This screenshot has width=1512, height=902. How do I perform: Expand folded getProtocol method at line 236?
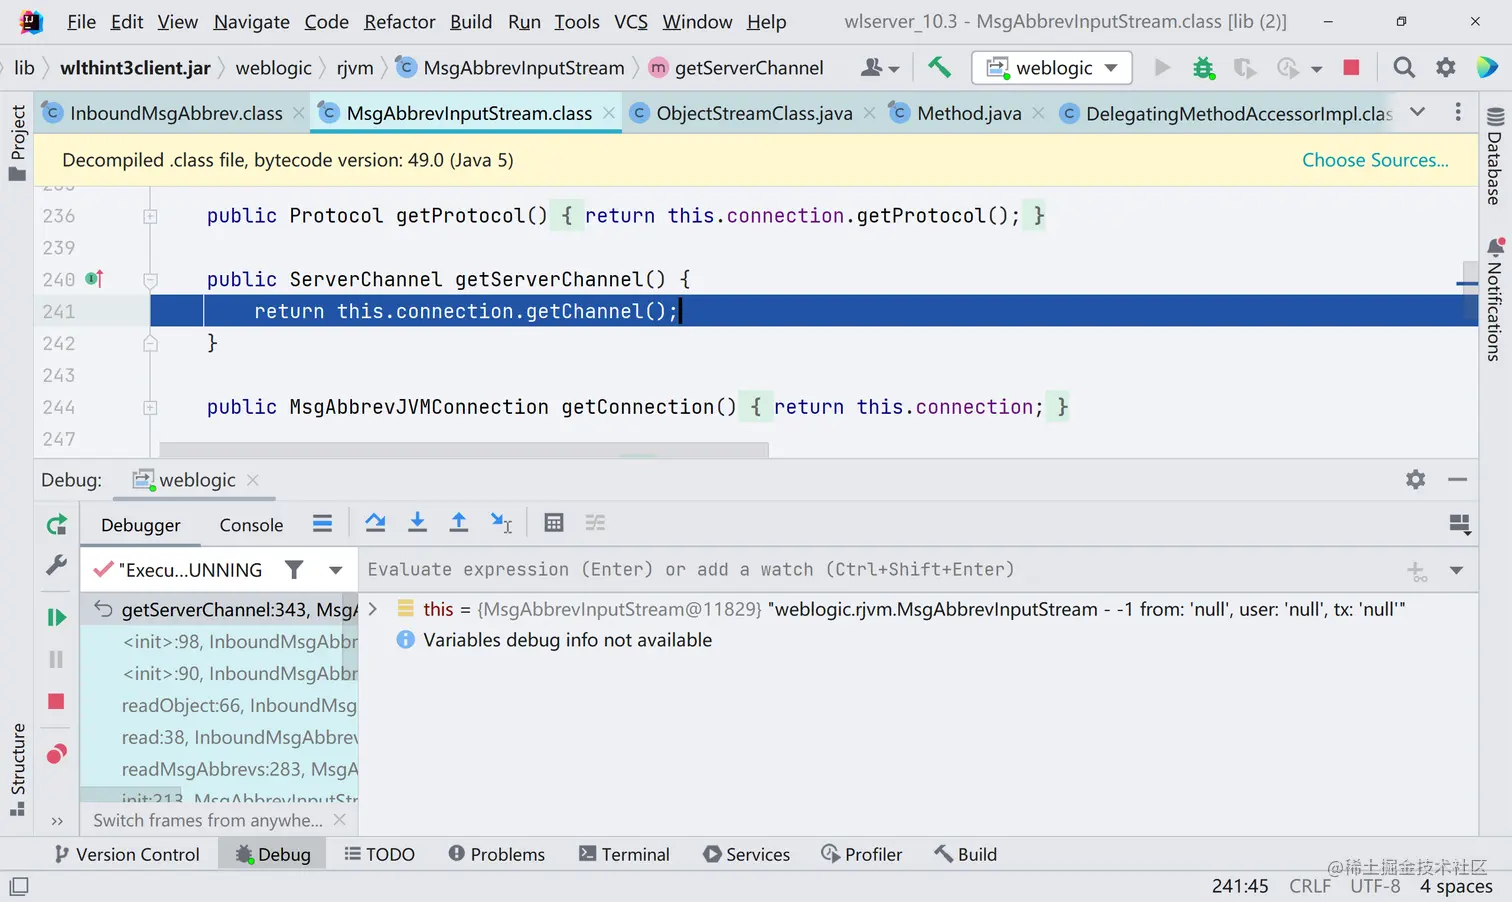click(150, 216)
